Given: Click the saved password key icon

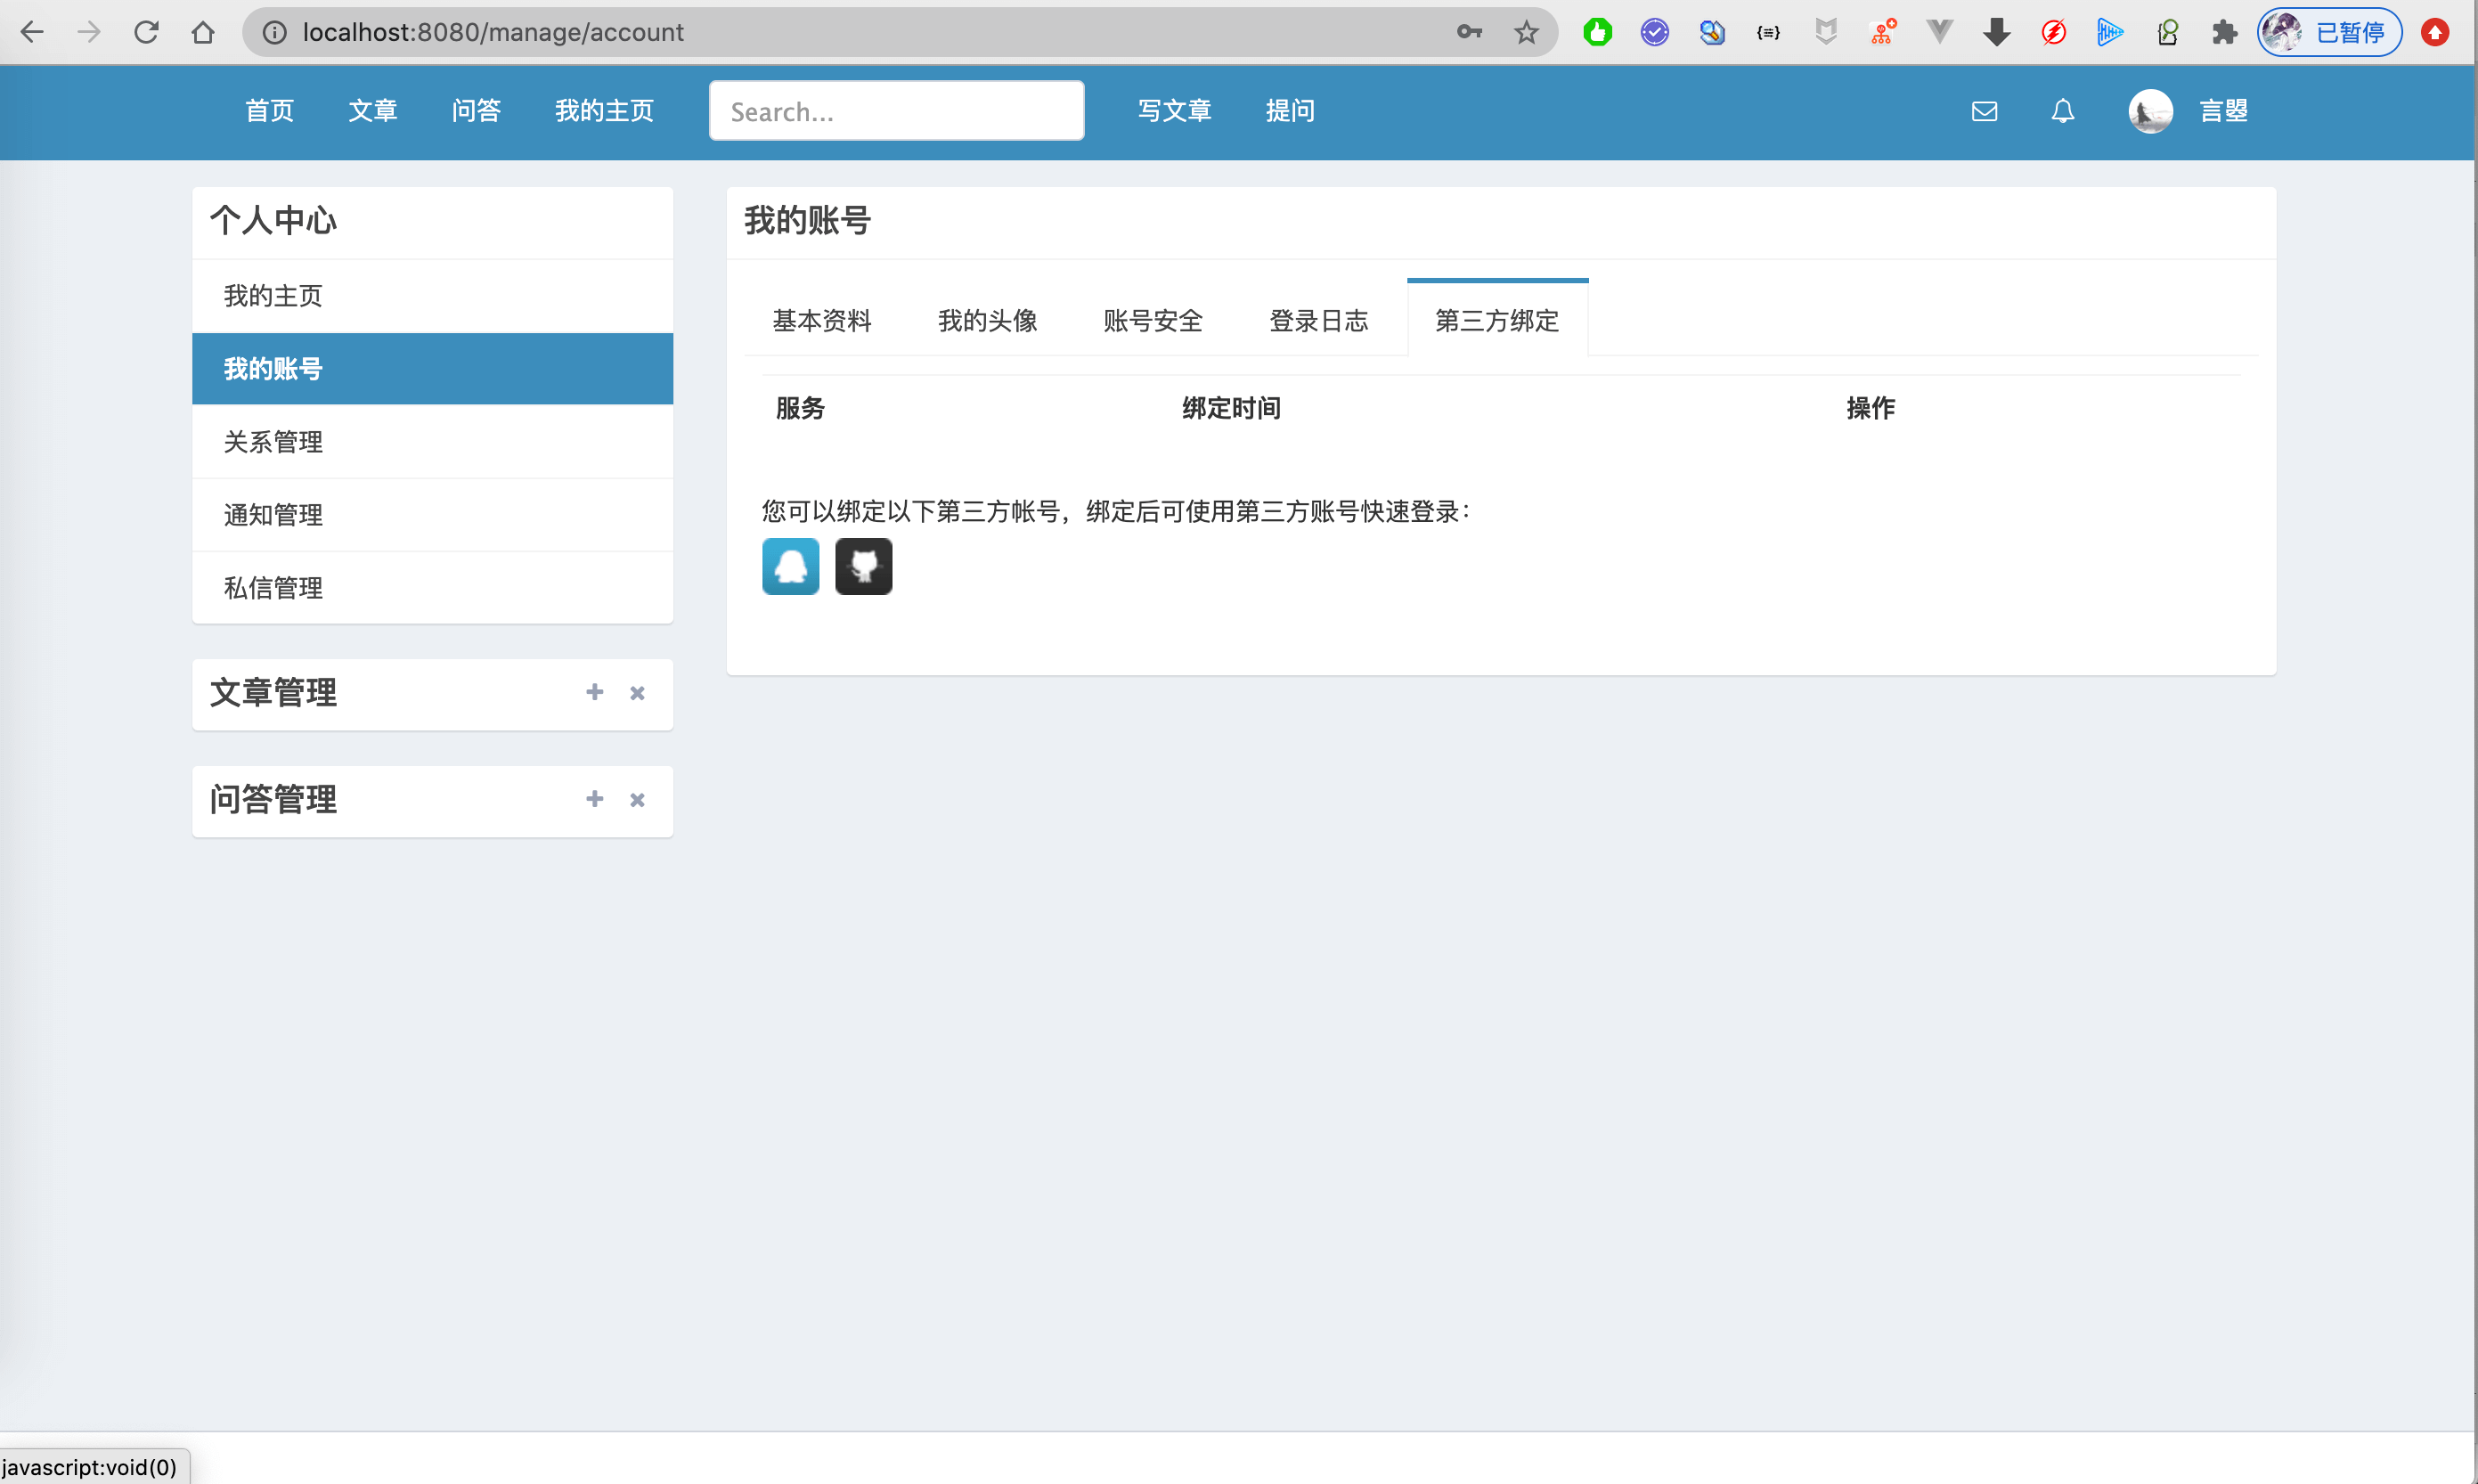Looking at the screenshot, I should [1468, 33].
